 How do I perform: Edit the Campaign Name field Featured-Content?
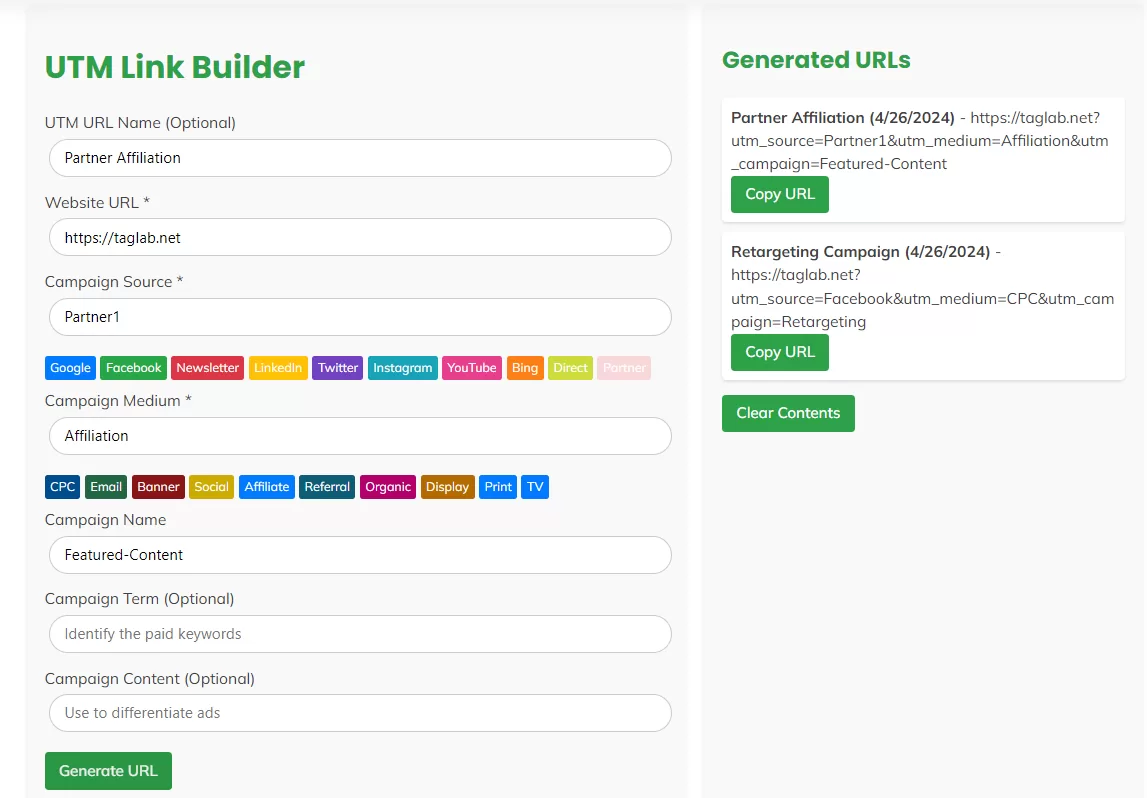click(360, 555)
